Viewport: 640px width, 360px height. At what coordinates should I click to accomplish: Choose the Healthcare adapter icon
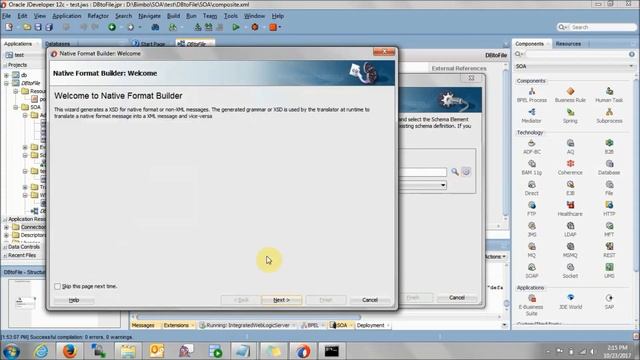pyautogui.click(x=570, y=205)
